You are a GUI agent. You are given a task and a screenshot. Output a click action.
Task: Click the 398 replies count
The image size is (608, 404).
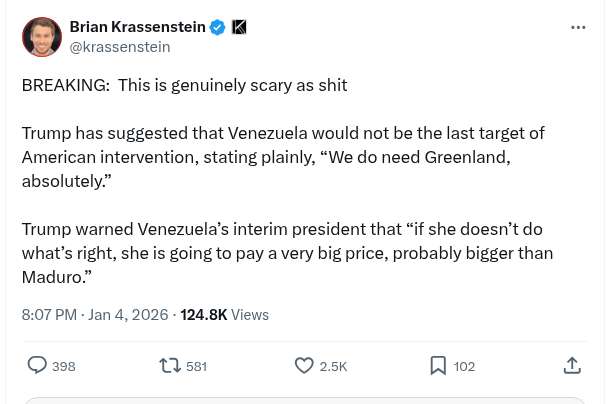[x=63, y=367]
